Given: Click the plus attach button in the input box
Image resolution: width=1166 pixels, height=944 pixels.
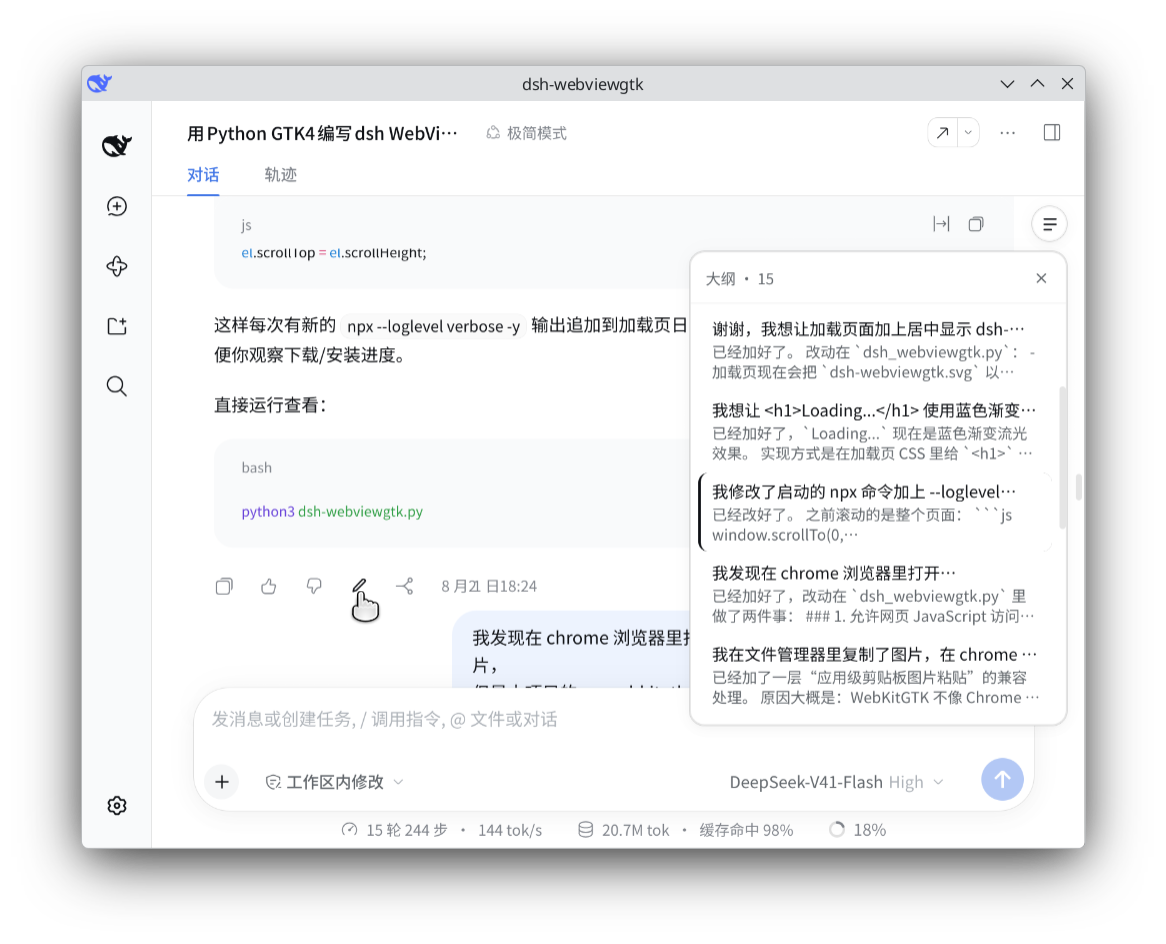Looking at the screenshot, I should tap(222, 782).
